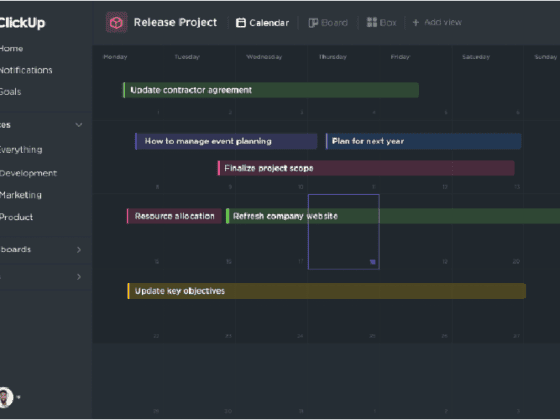Click the yellow Update key objectives bar

326,291
